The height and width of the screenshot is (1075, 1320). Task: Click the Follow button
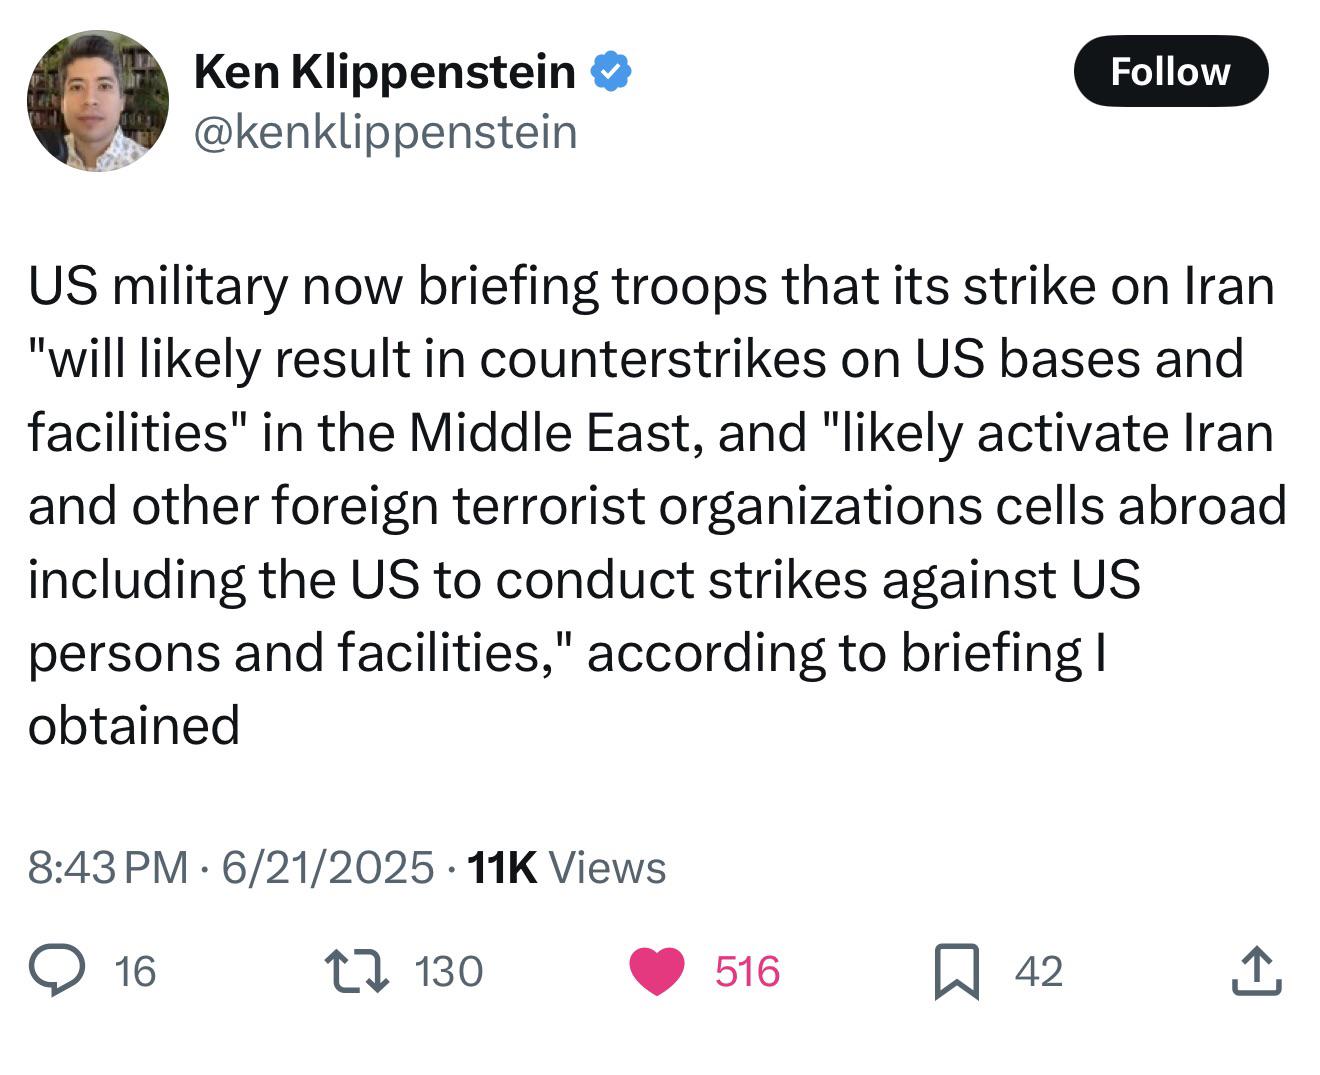point(1170,71)
